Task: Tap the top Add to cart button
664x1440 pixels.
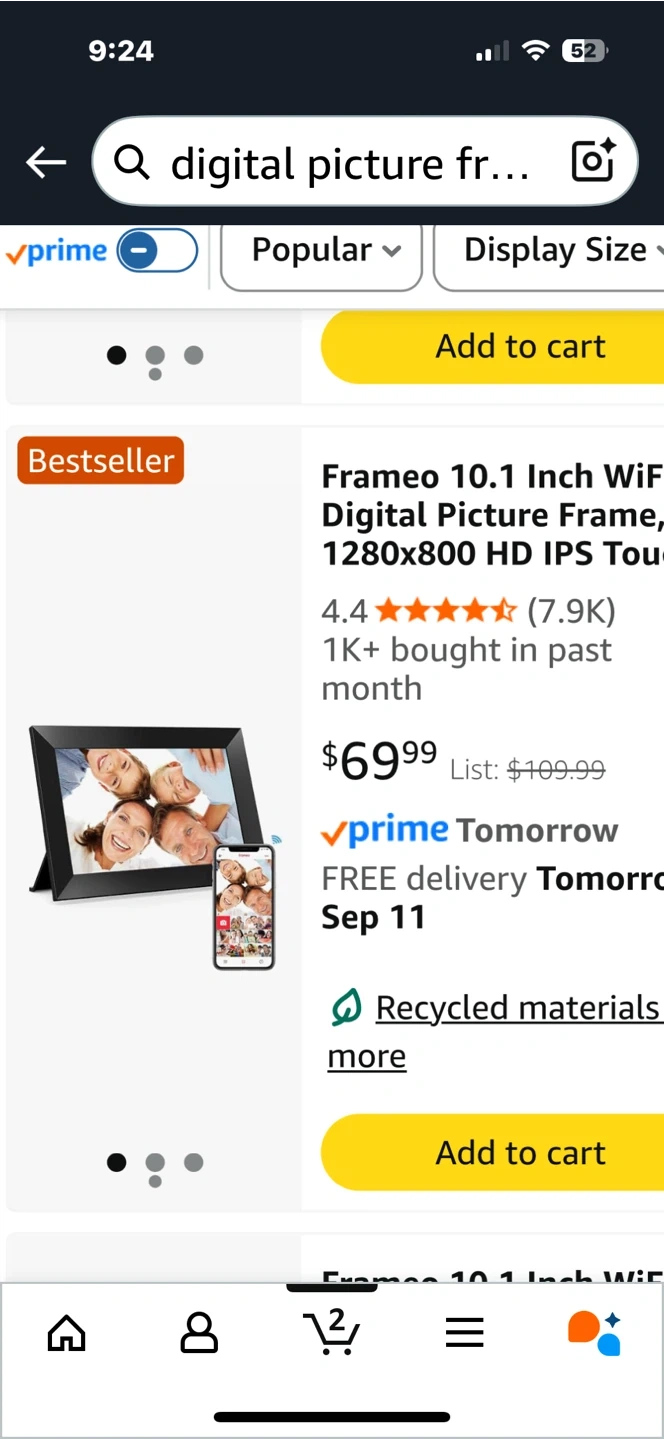Action: [520, 346]
